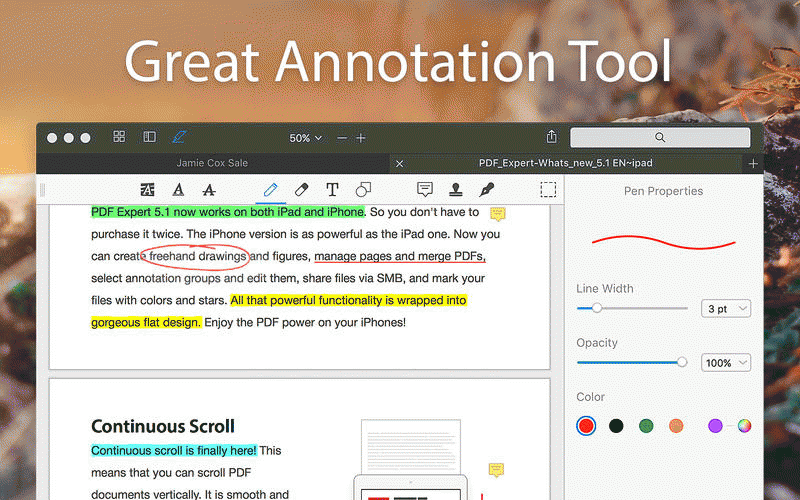Click the search magnifier field
Viewport: 800px width, 500px height.
point(660,138)
